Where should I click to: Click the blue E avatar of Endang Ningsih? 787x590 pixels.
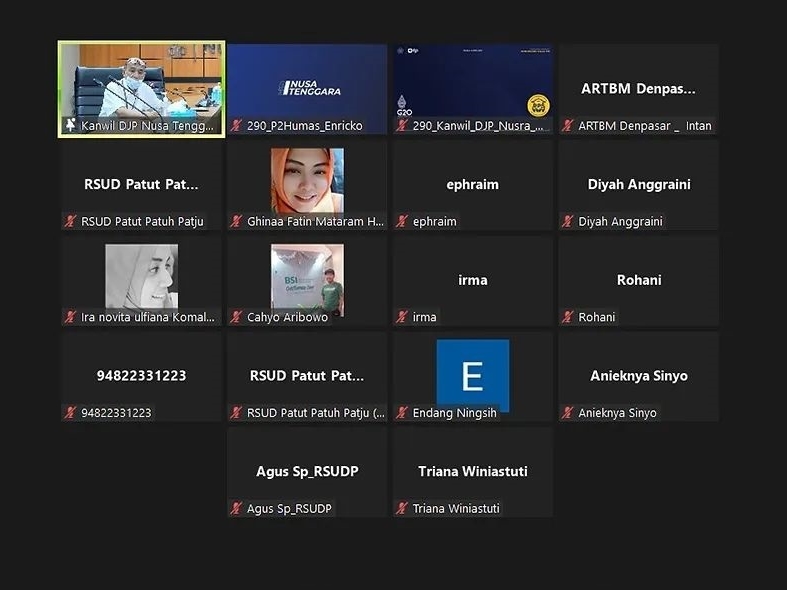(472, 374)
